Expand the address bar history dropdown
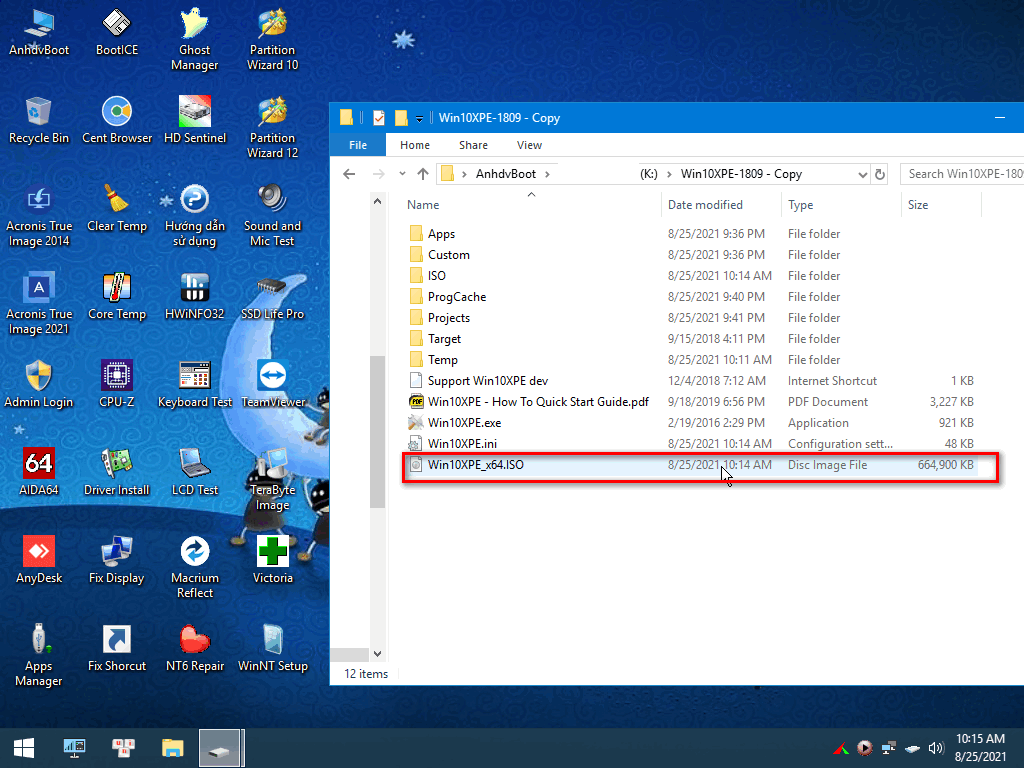The image size is (1024, 768). click(x=862, y=174)
